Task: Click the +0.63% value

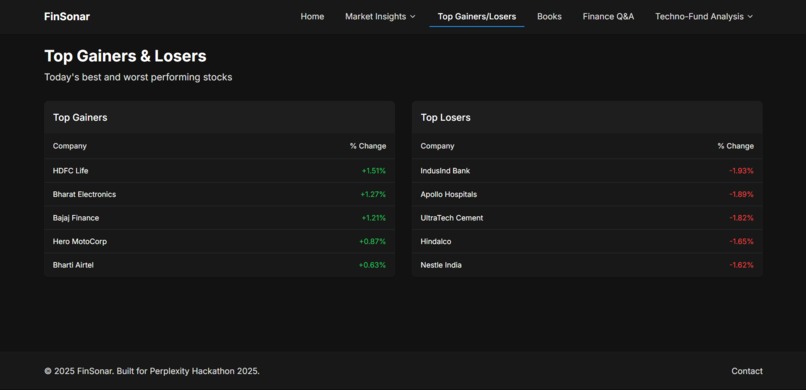Action: click(x=372, y=265)
